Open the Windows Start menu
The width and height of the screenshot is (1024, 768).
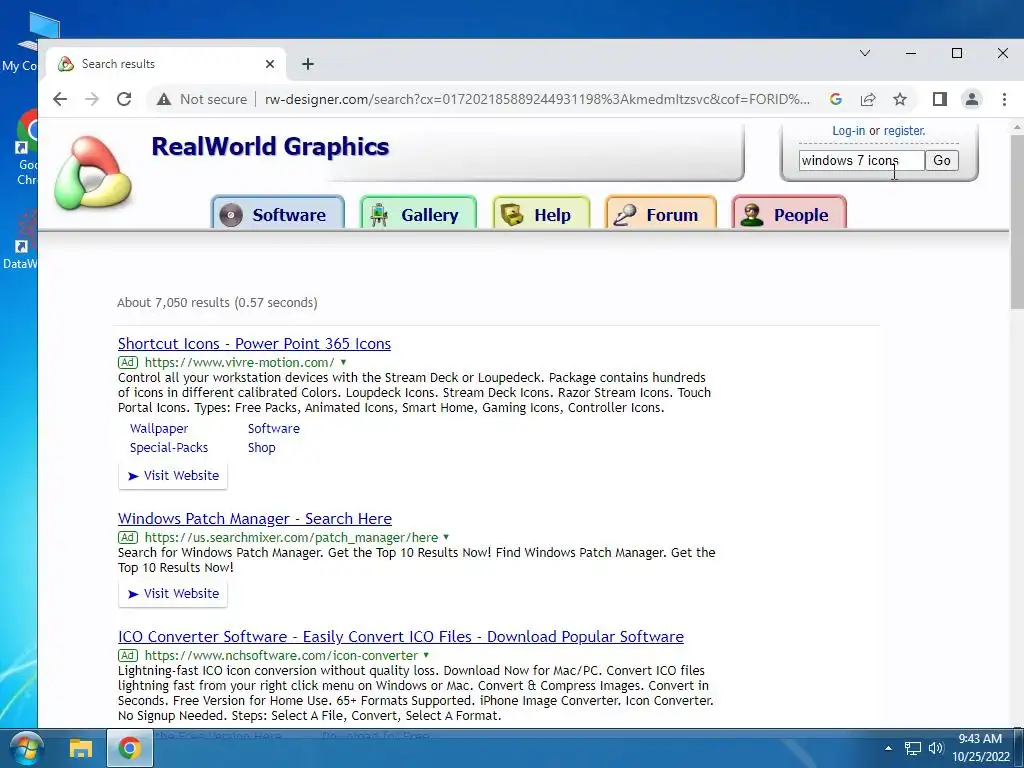pos(25,748)
